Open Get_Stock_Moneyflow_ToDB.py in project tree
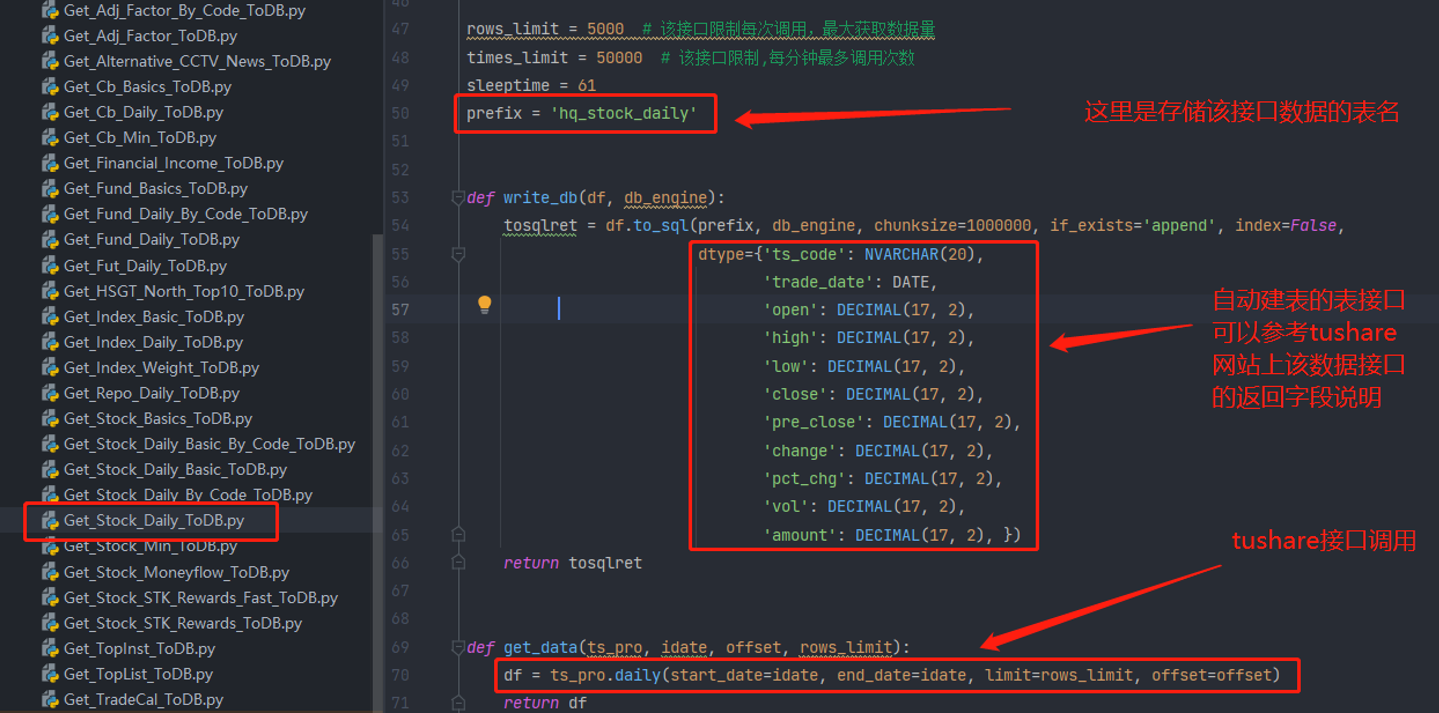The width and height of the screenshot is (1439, 713). click(x=176, y=573)
